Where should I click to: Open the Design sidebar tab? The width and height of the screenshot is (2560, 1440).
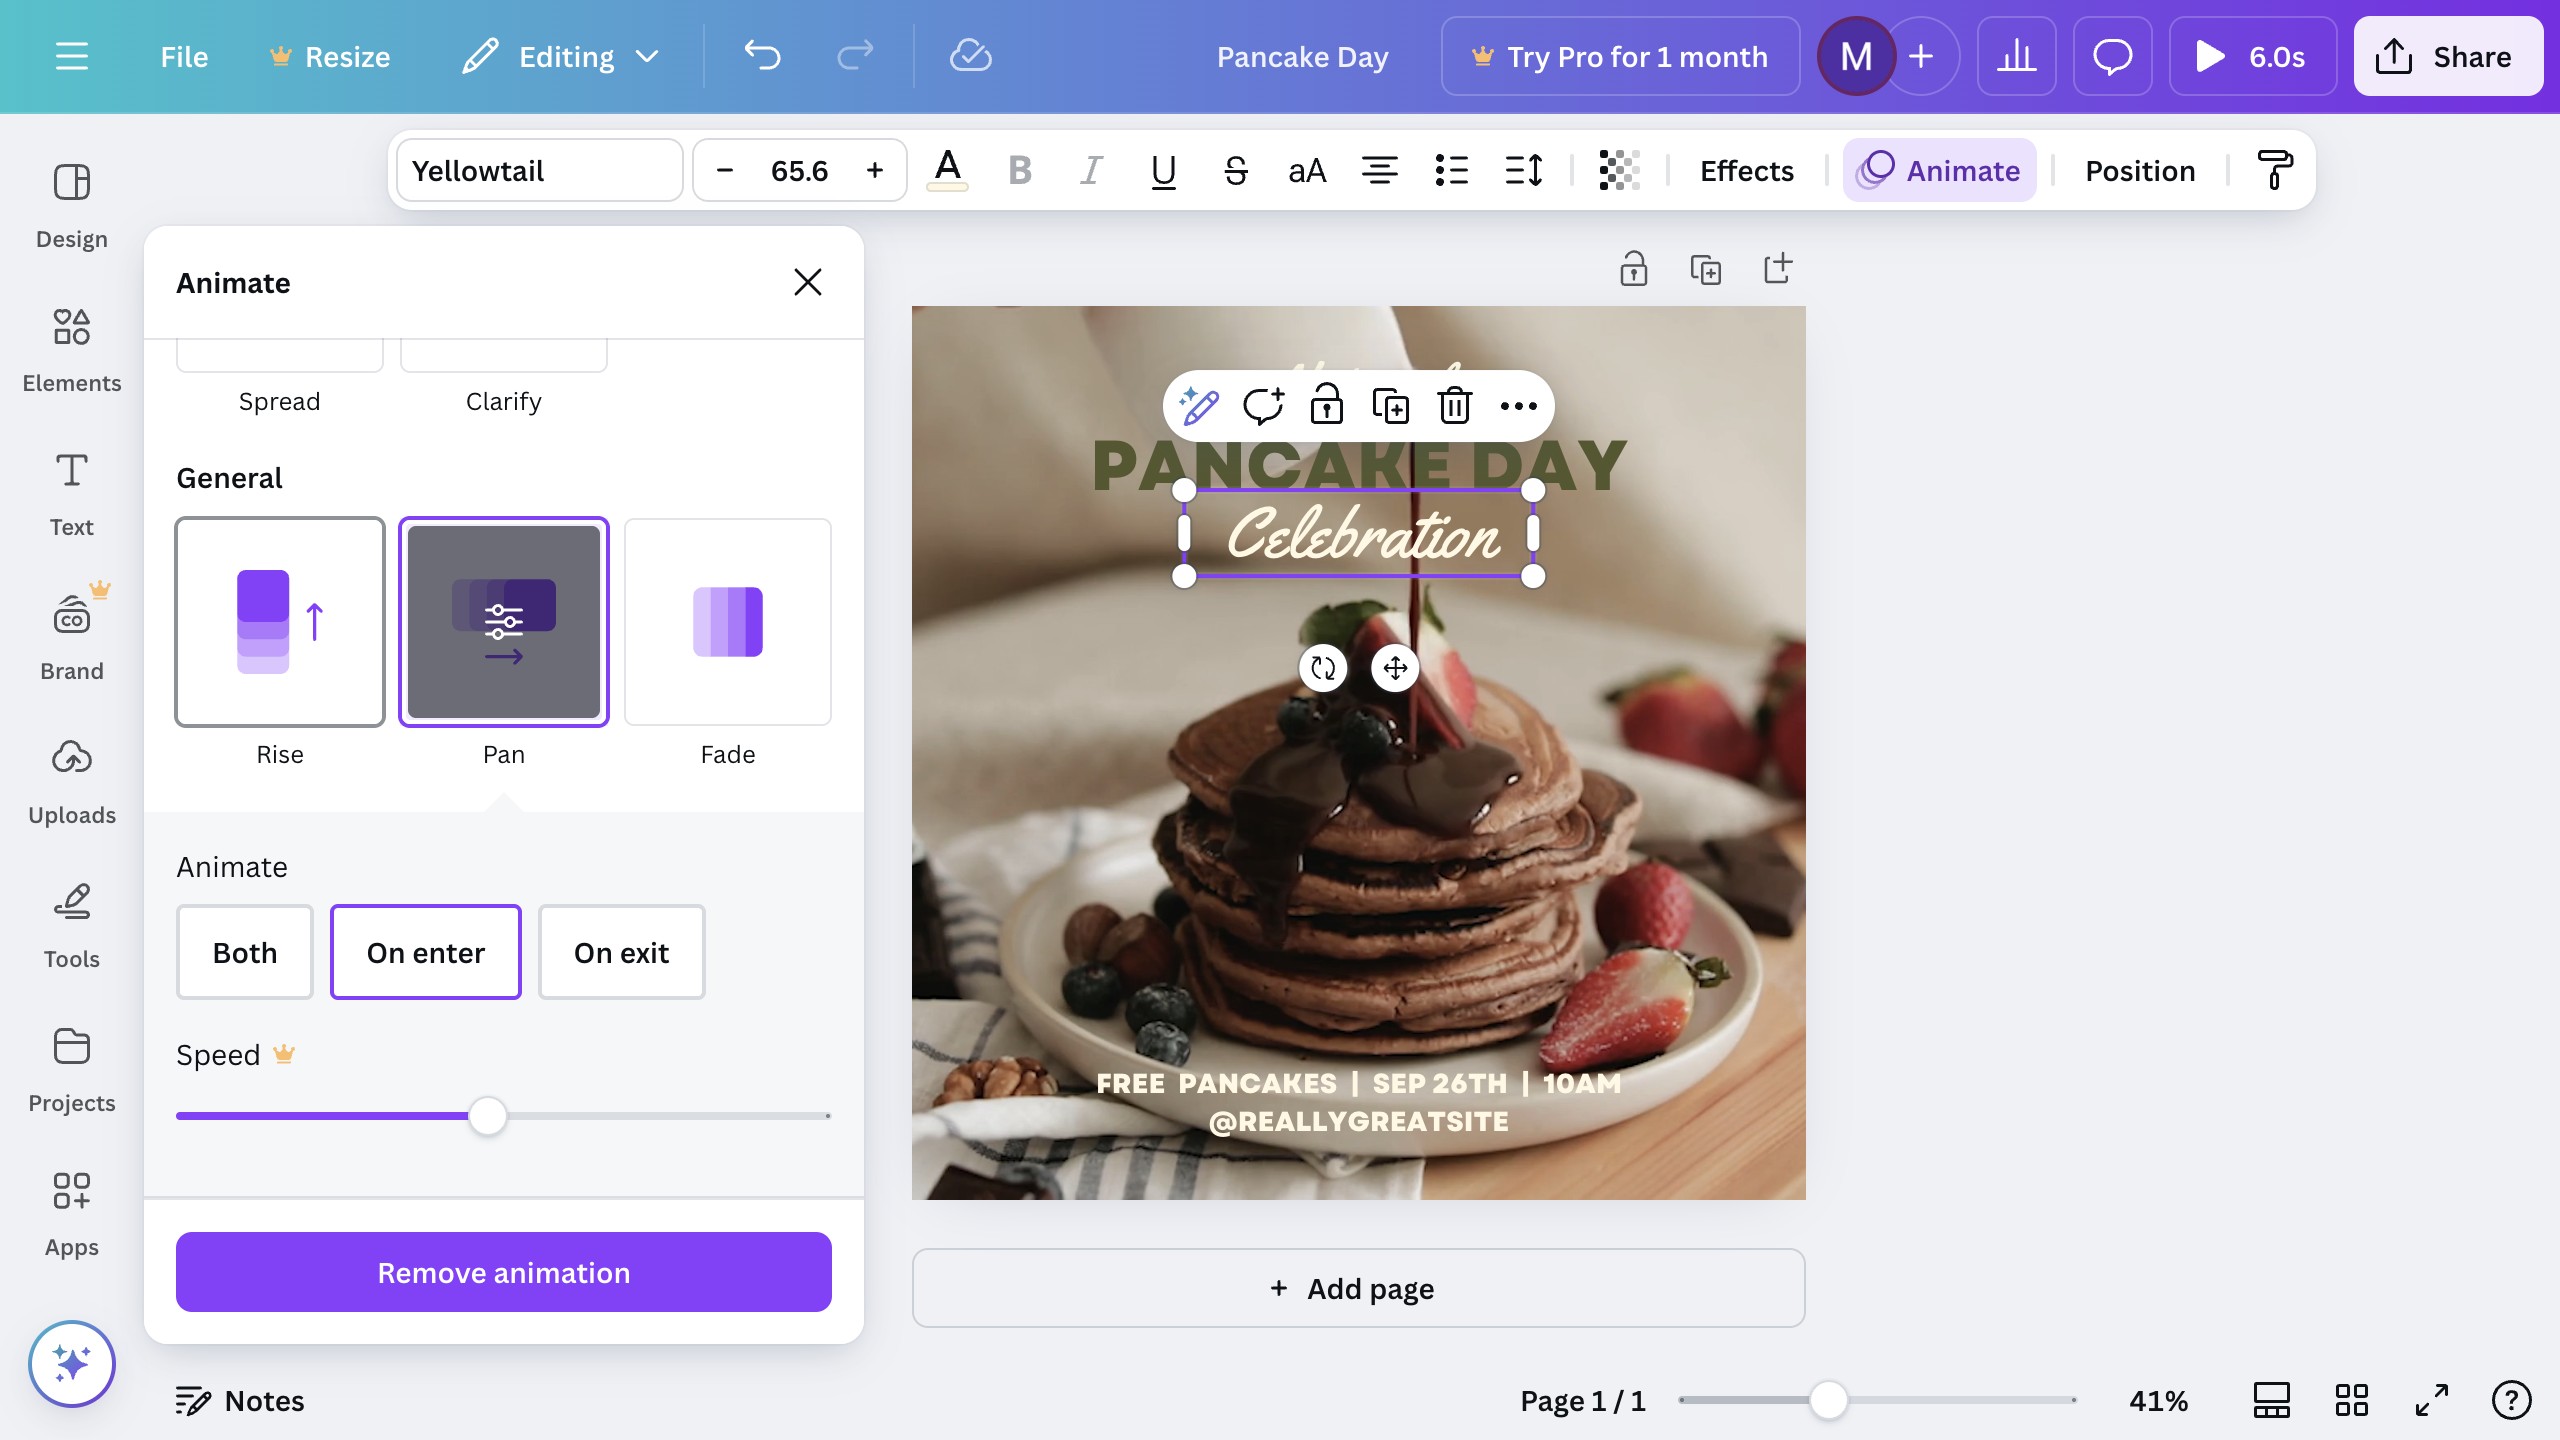[x=71, y=207]
